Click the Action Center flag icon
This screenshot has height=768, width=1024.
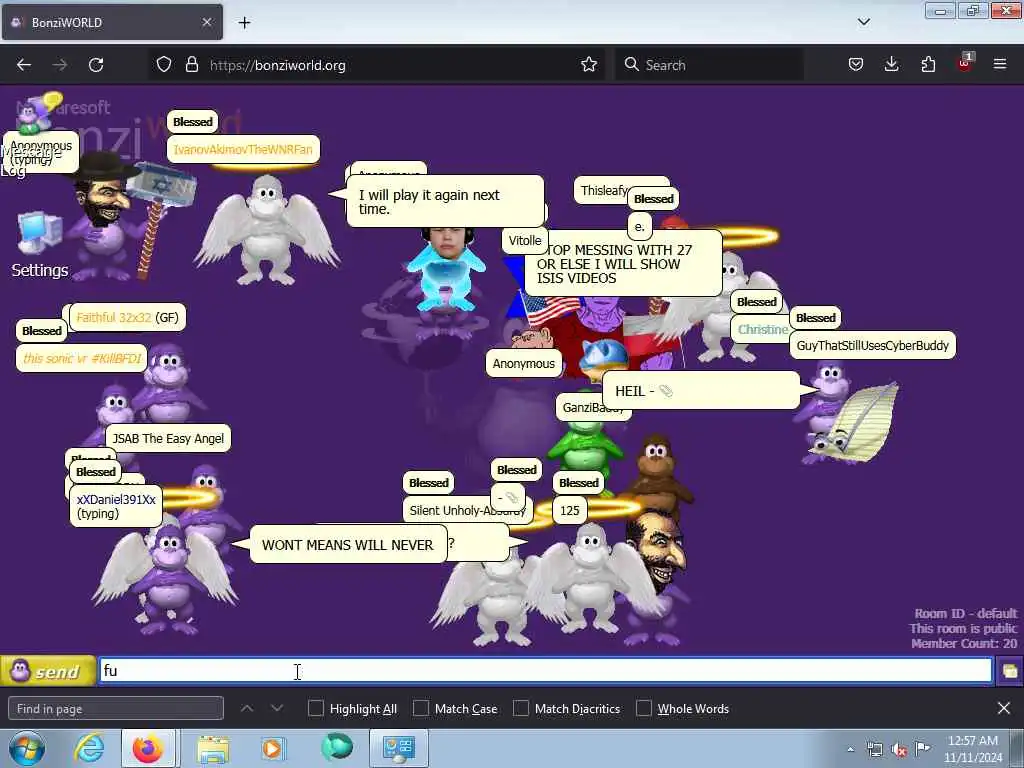pyautogui.click(x=923, y=749)
